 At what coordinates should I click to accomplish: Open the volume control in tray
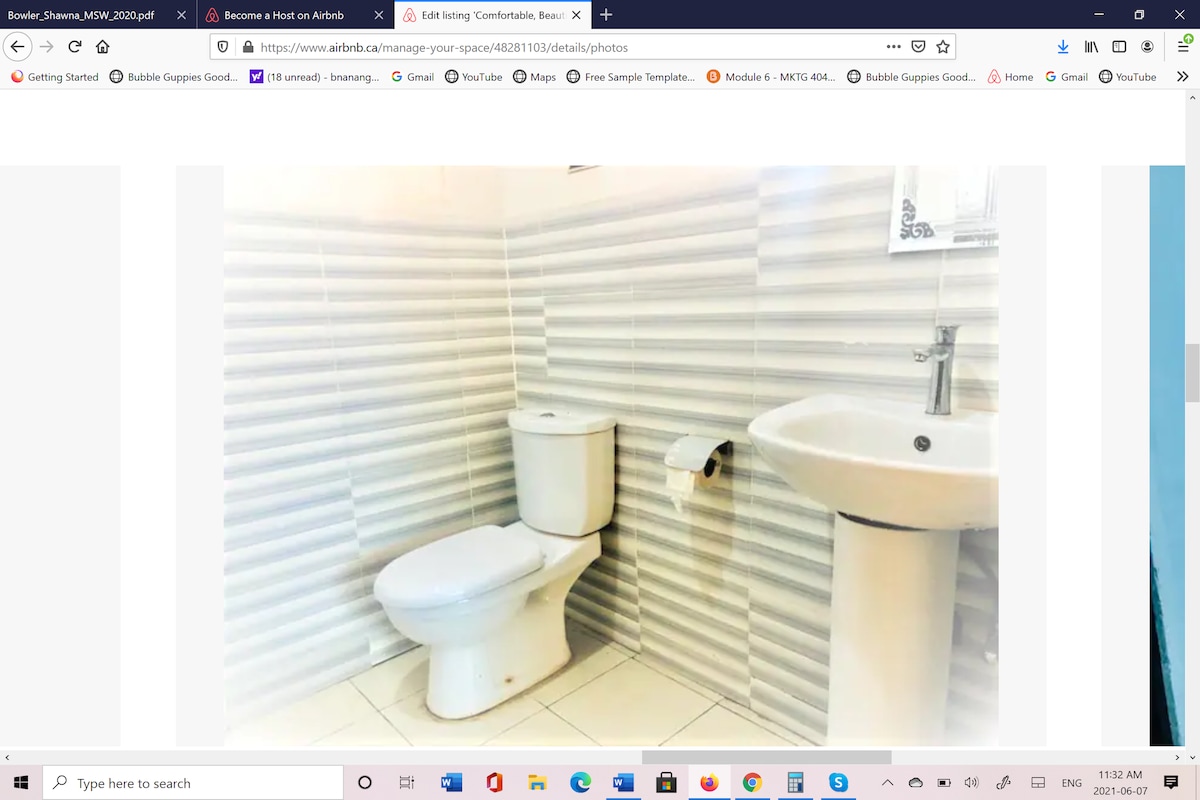(x=972, y=783)
